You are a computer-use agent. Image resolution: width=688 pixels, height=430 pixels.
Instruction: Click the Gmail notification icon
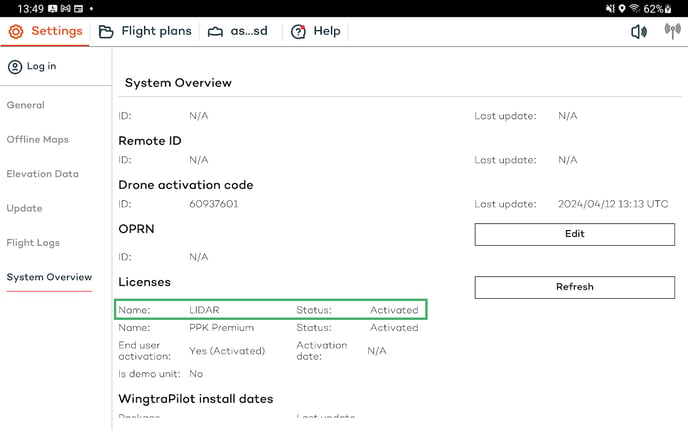click(x=66, y=8)
